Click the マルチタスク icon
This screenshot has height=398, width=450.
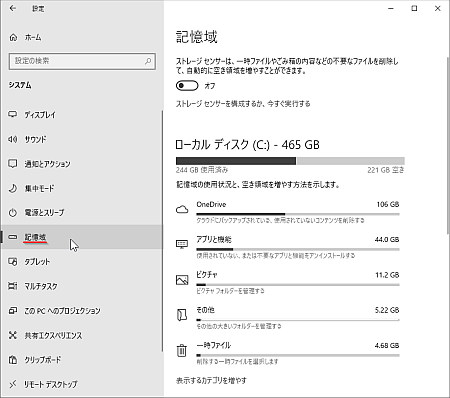pyautogui.click(x=13, y=286)
